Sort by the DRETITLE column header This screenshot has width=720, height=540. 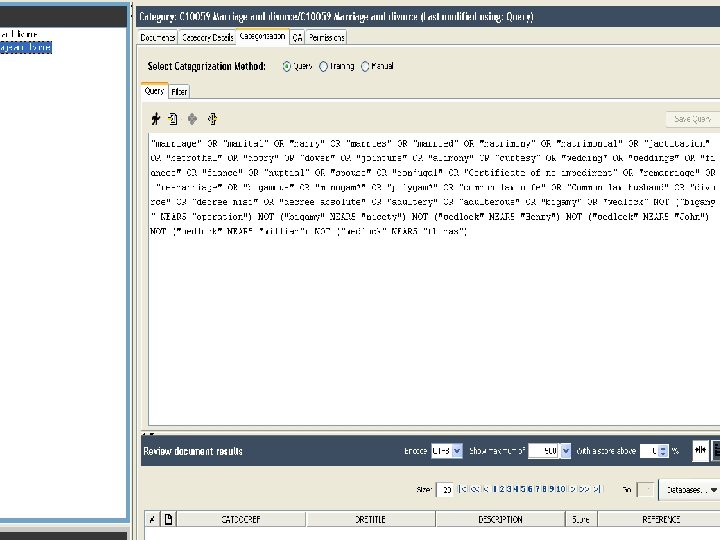pos(370,519)
